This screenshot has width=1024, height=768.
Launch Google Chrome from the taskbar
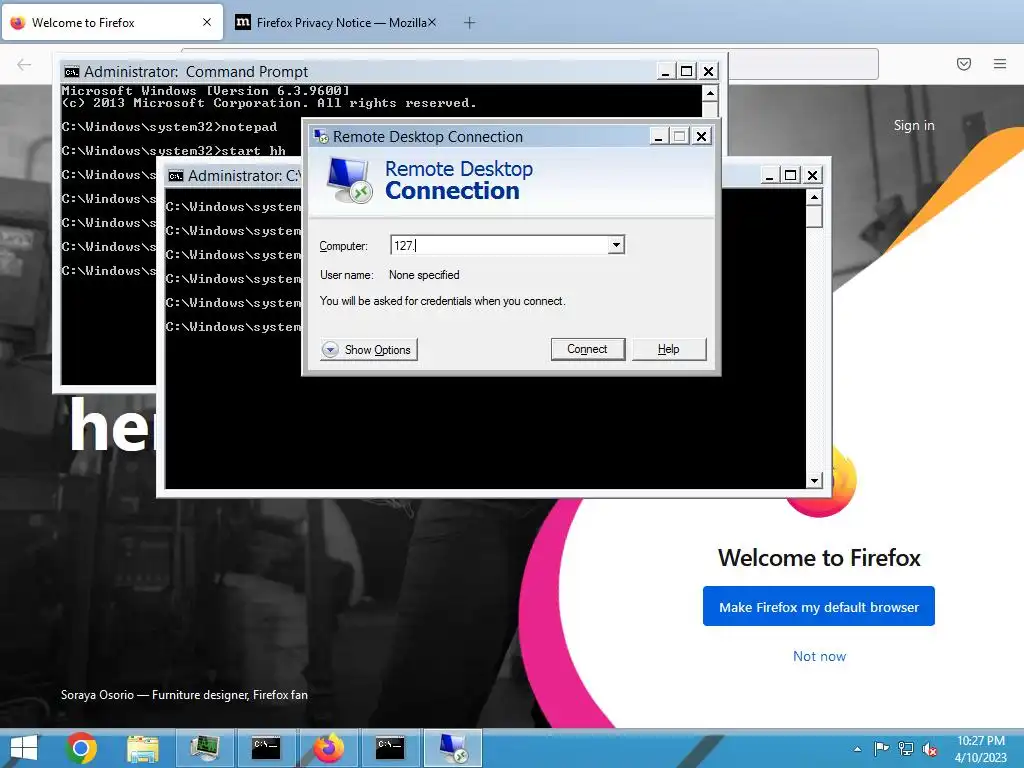81,748
